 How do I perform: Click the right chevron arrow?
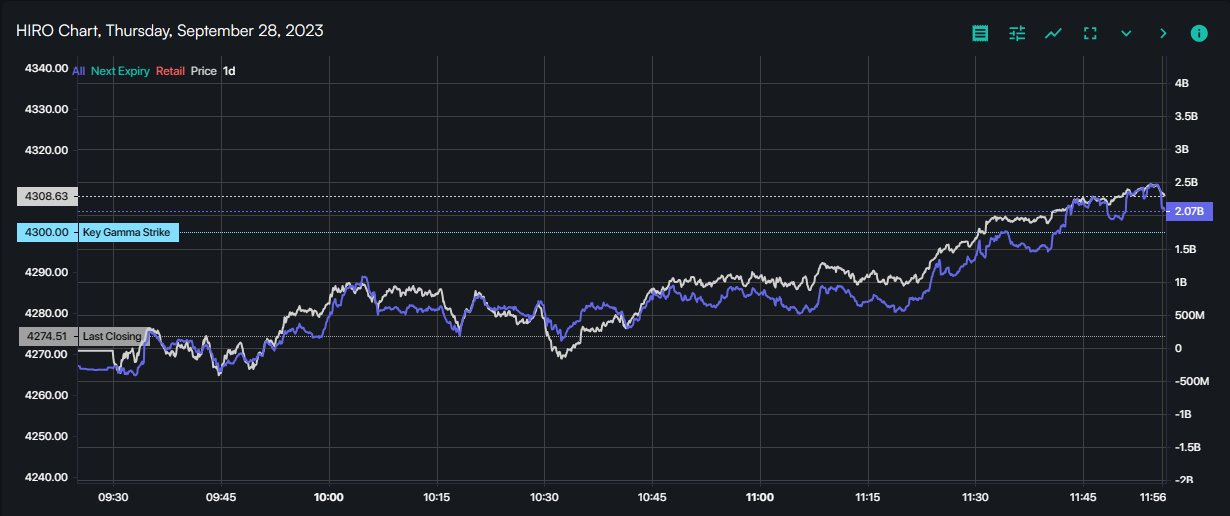1162,33
